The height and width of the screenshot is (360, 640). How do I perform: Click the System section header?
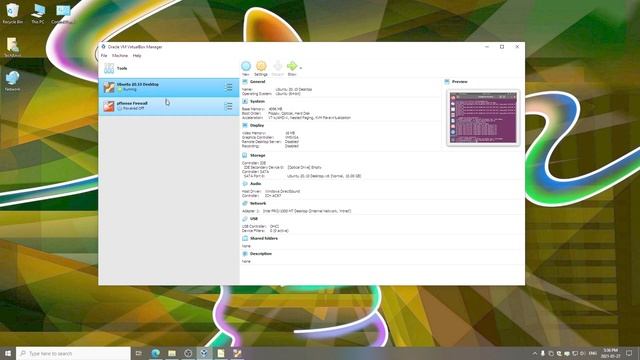click(x=257, y=101)
